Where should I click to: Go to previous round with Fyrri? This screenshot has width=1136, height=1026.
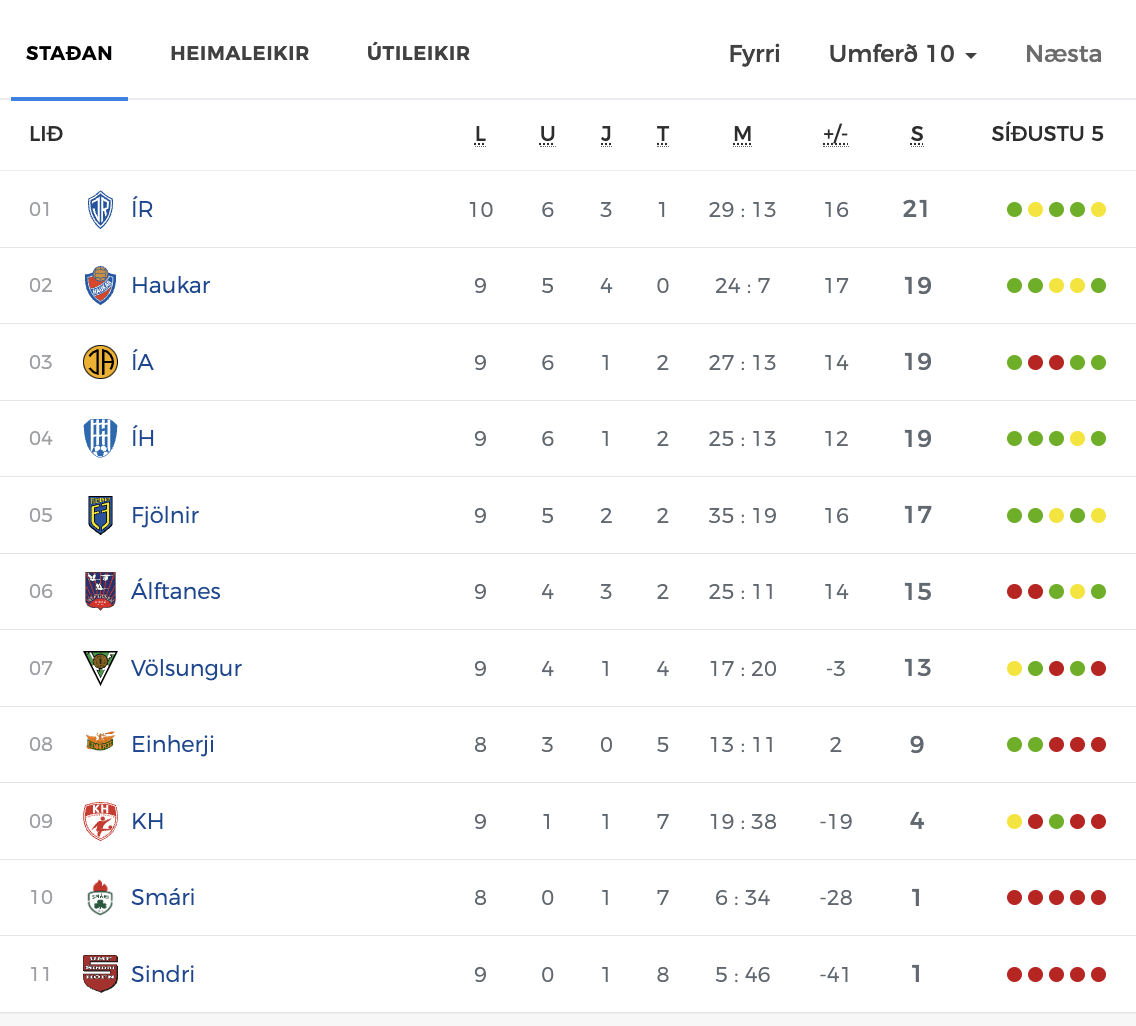coord(754,54)
